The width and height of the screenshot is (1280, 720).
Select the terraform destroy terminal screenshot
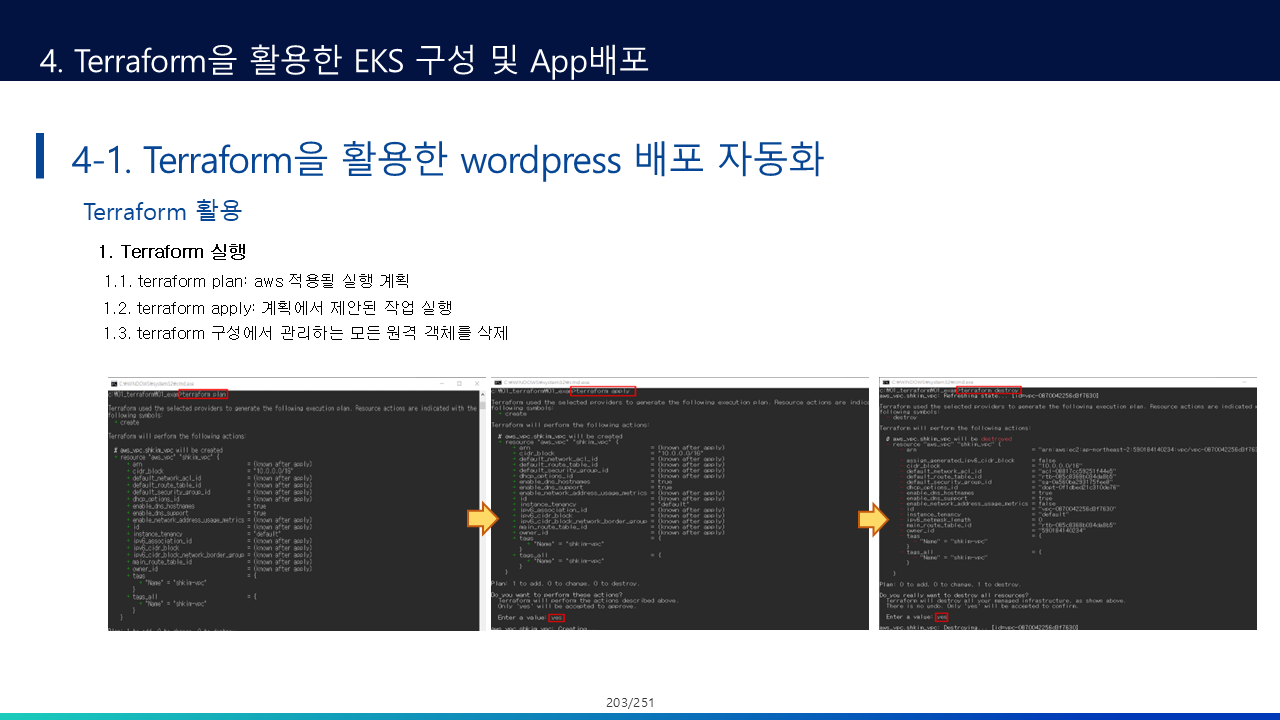pos(1068,504)
